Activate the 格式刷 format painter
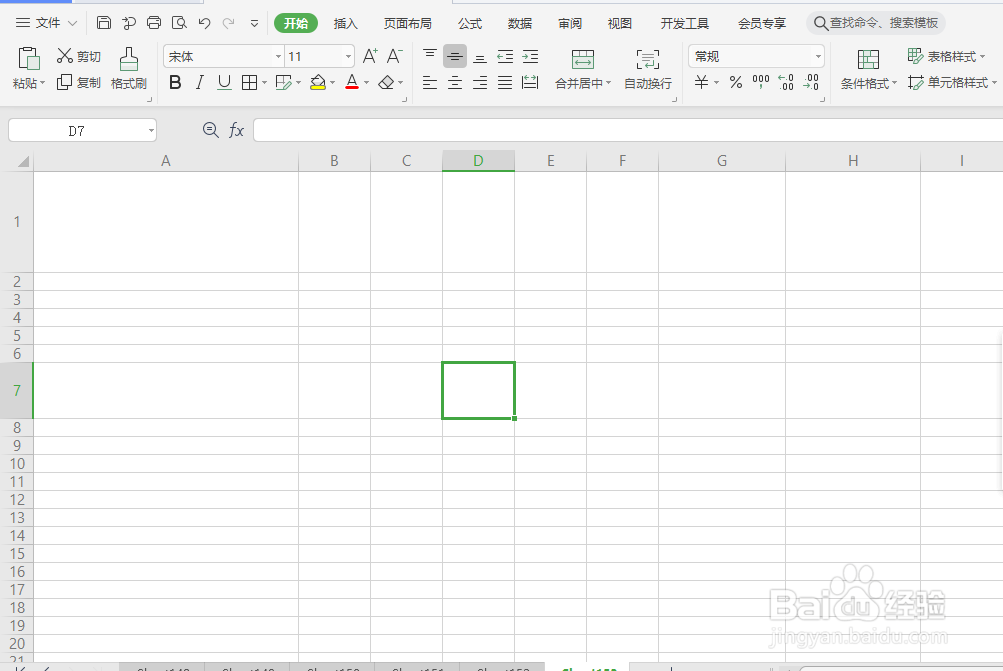The image size is (1003, 671). coord(129,68)
